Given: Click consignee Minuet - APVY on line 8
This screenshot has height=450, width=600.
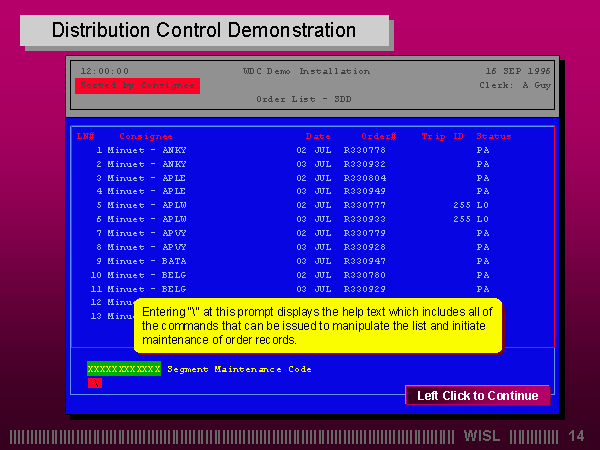Looking at the screenshot, I should point(147,247).
